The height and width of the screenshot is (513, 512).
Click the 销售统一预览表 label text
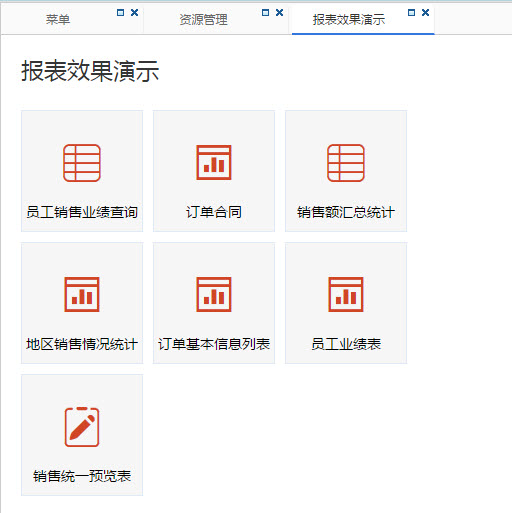82,476
